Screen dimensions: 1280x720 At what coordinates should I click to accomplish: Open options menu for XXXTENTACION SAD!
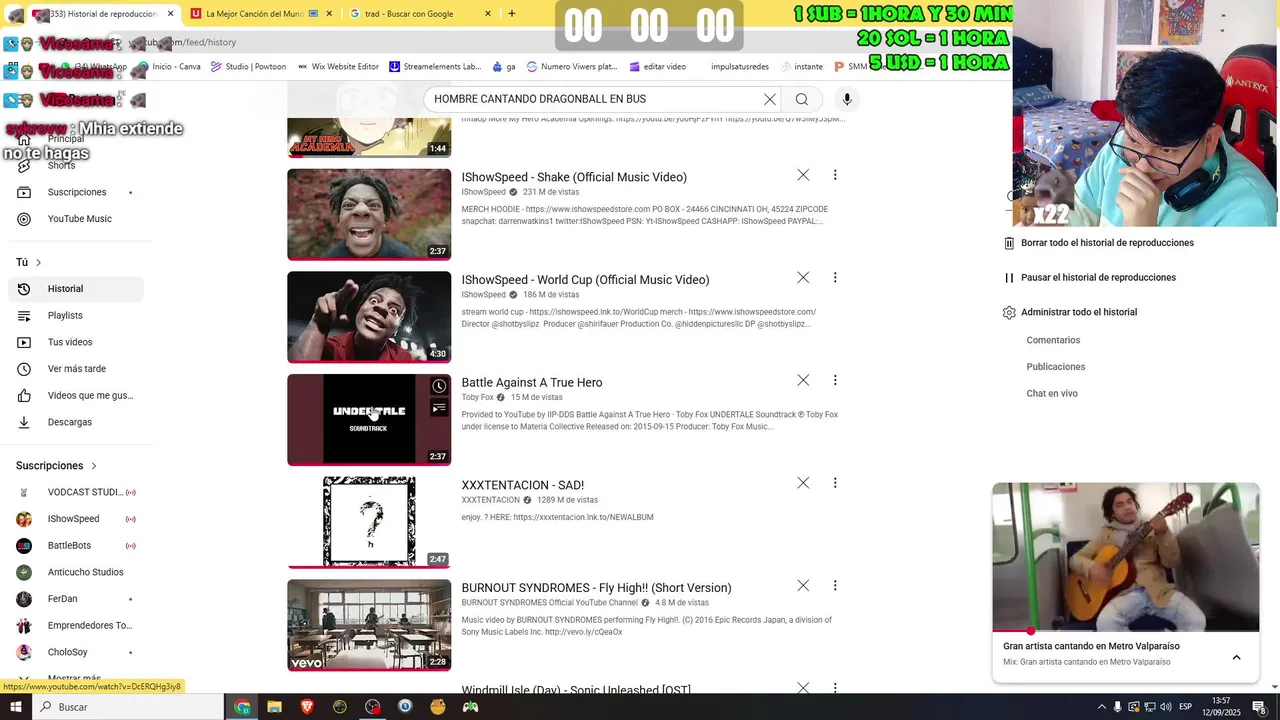[x=835, y=483]
